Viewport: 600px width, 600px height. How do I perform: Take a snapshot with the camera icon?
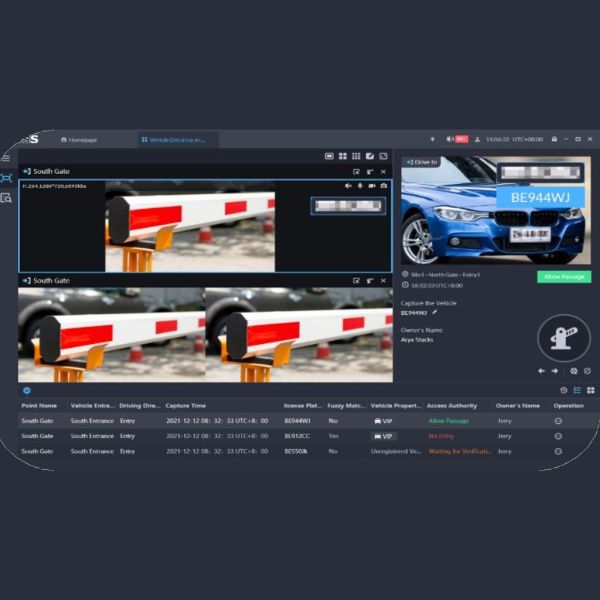(383, 186)
